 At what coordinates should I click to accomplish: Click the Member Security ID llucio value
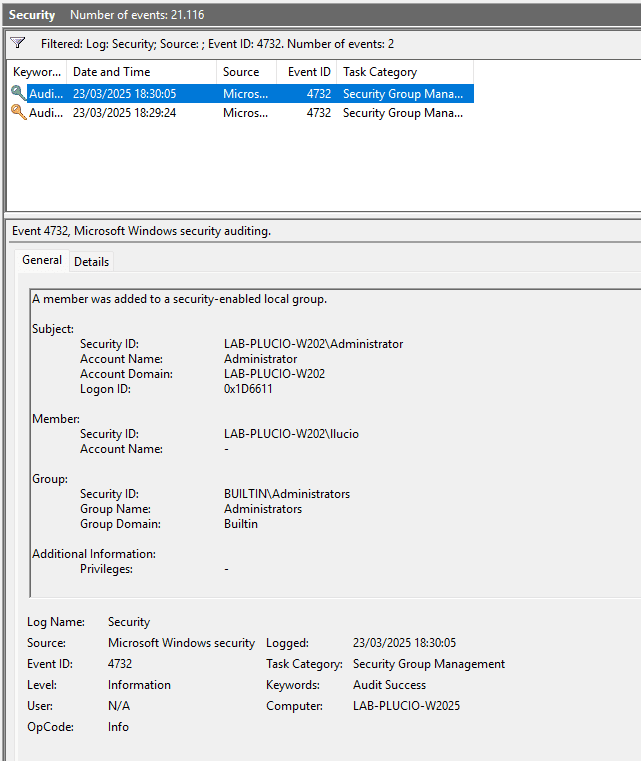point(291,434)
